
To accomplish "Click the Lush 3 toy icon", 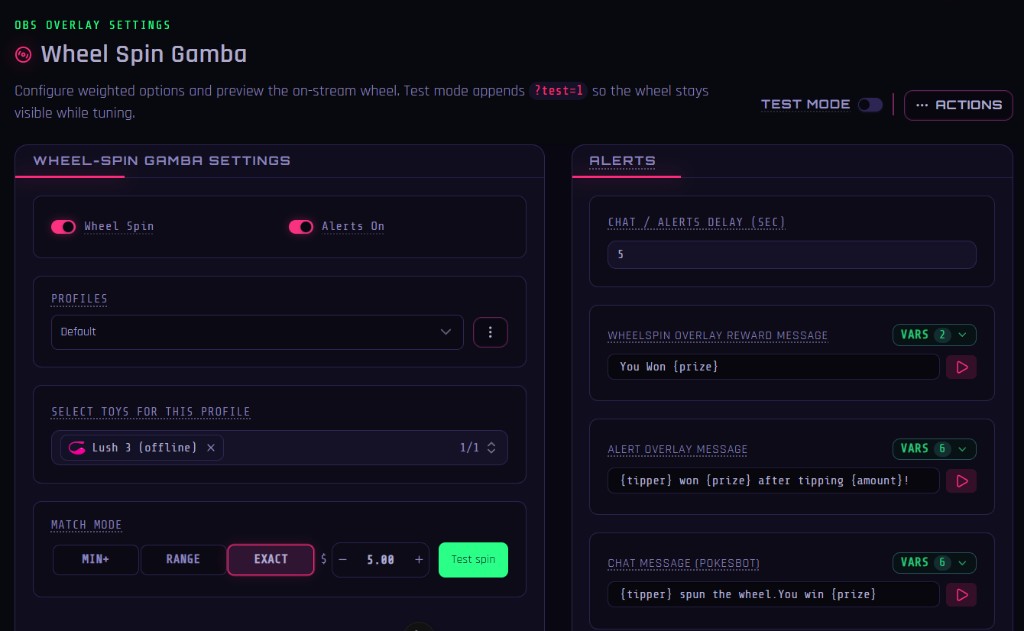I will (x=77, y=447).
